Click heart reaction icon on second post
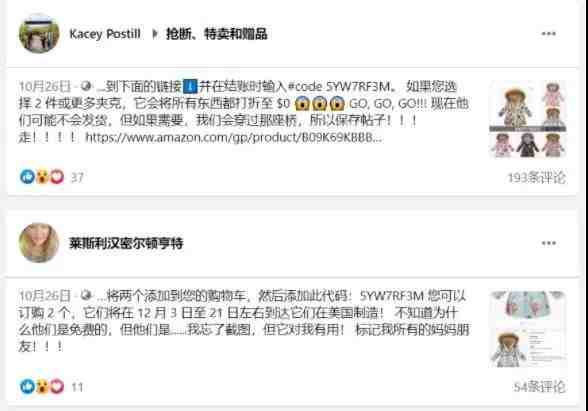 [x=57, y=386]
